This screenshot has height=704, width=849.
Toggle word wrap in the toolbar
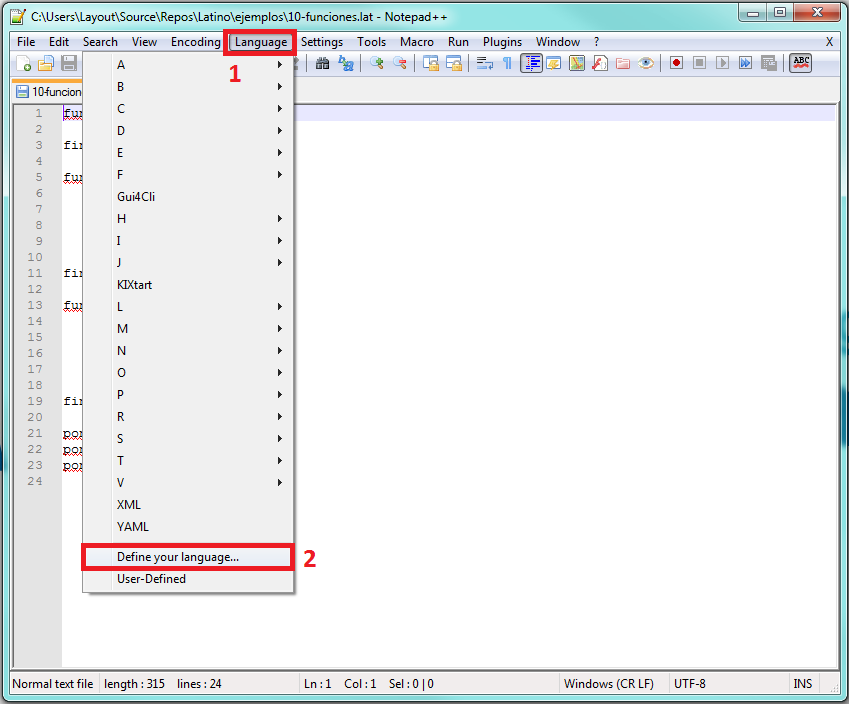tap(486, 62)
